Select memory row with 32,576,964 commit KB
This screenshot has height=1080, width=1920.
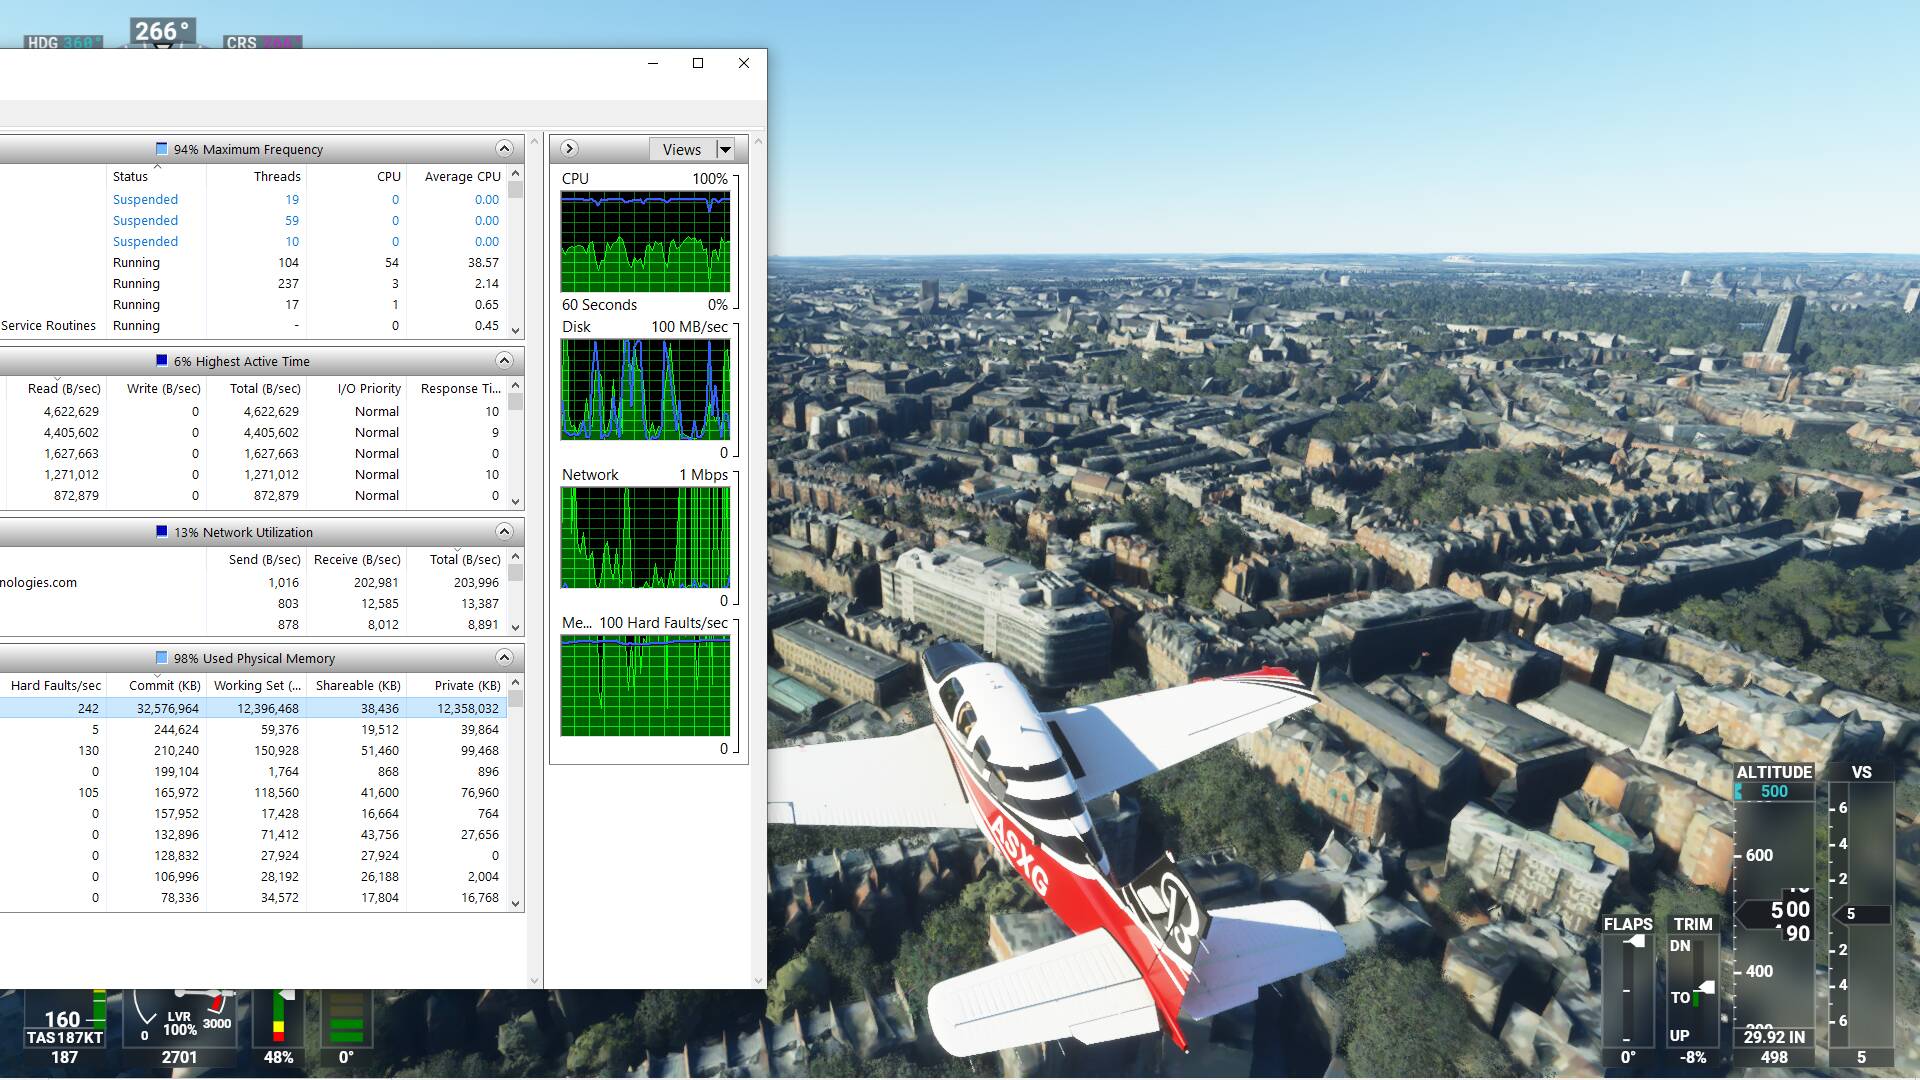(253, 708)
